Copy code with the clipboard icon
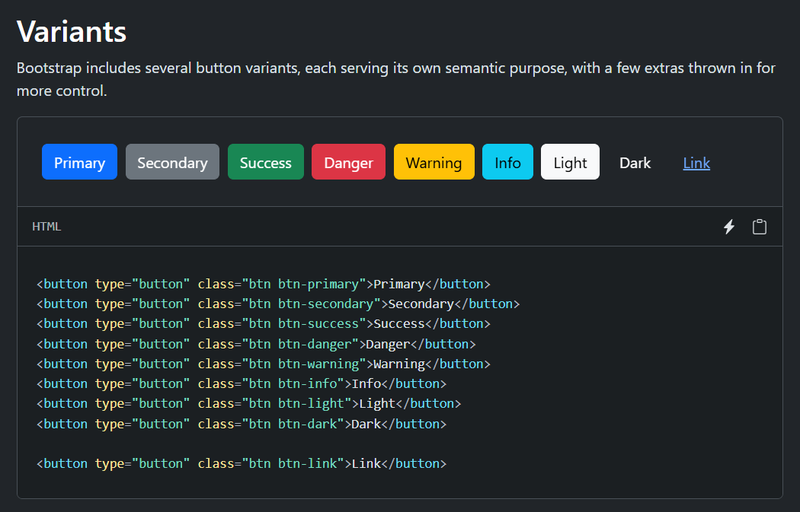 click(x=759, y=227)
